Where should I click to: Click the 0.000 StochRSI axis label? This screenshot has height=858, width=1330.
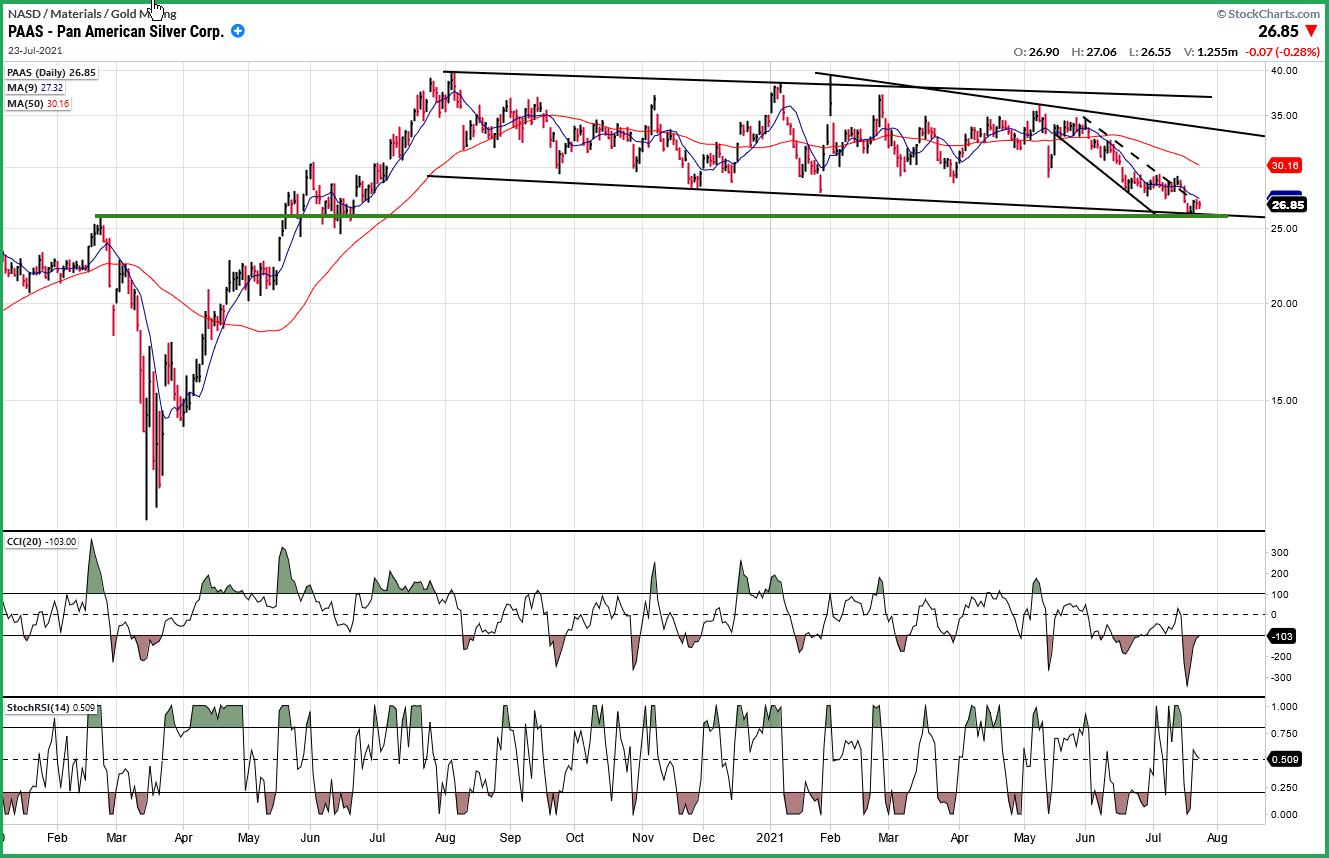tap(1284, 815)
